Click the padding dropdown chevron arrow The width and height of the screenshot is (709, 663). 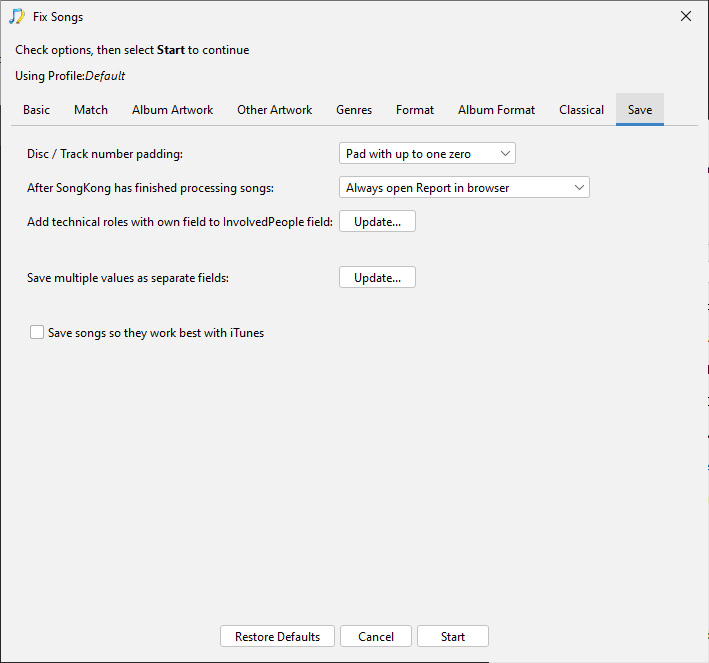pos(505,154)
